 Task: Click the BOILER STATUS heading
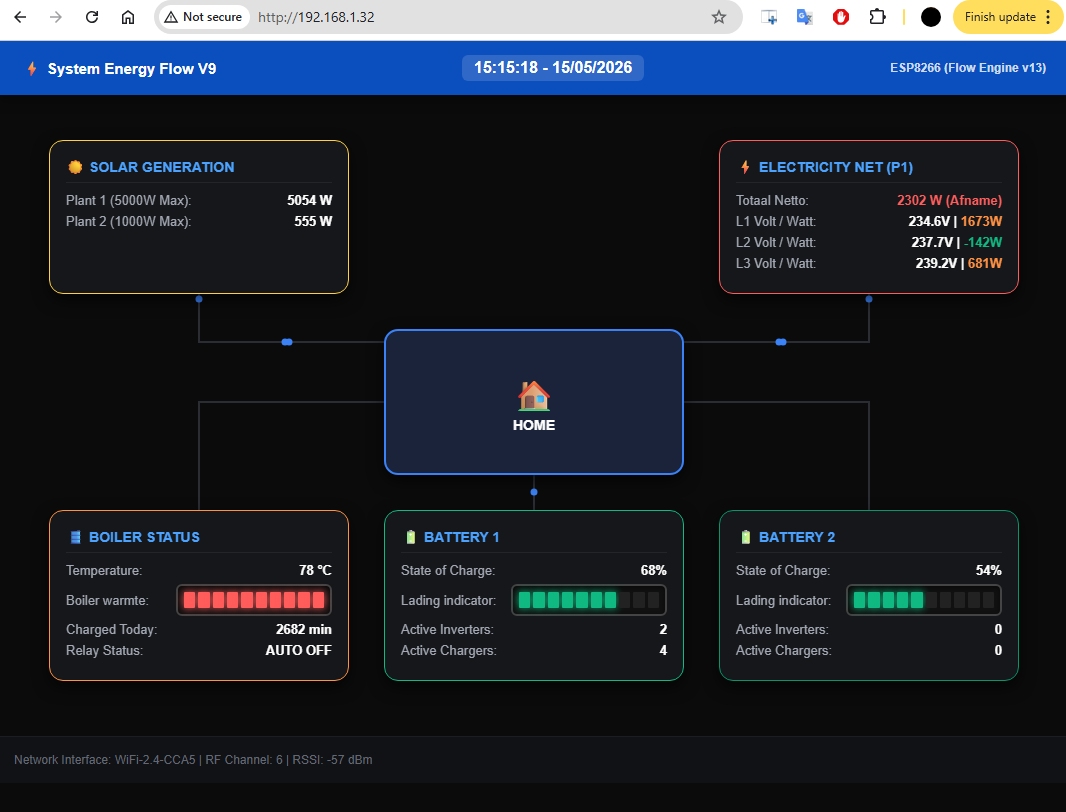(x=144, y=537)
